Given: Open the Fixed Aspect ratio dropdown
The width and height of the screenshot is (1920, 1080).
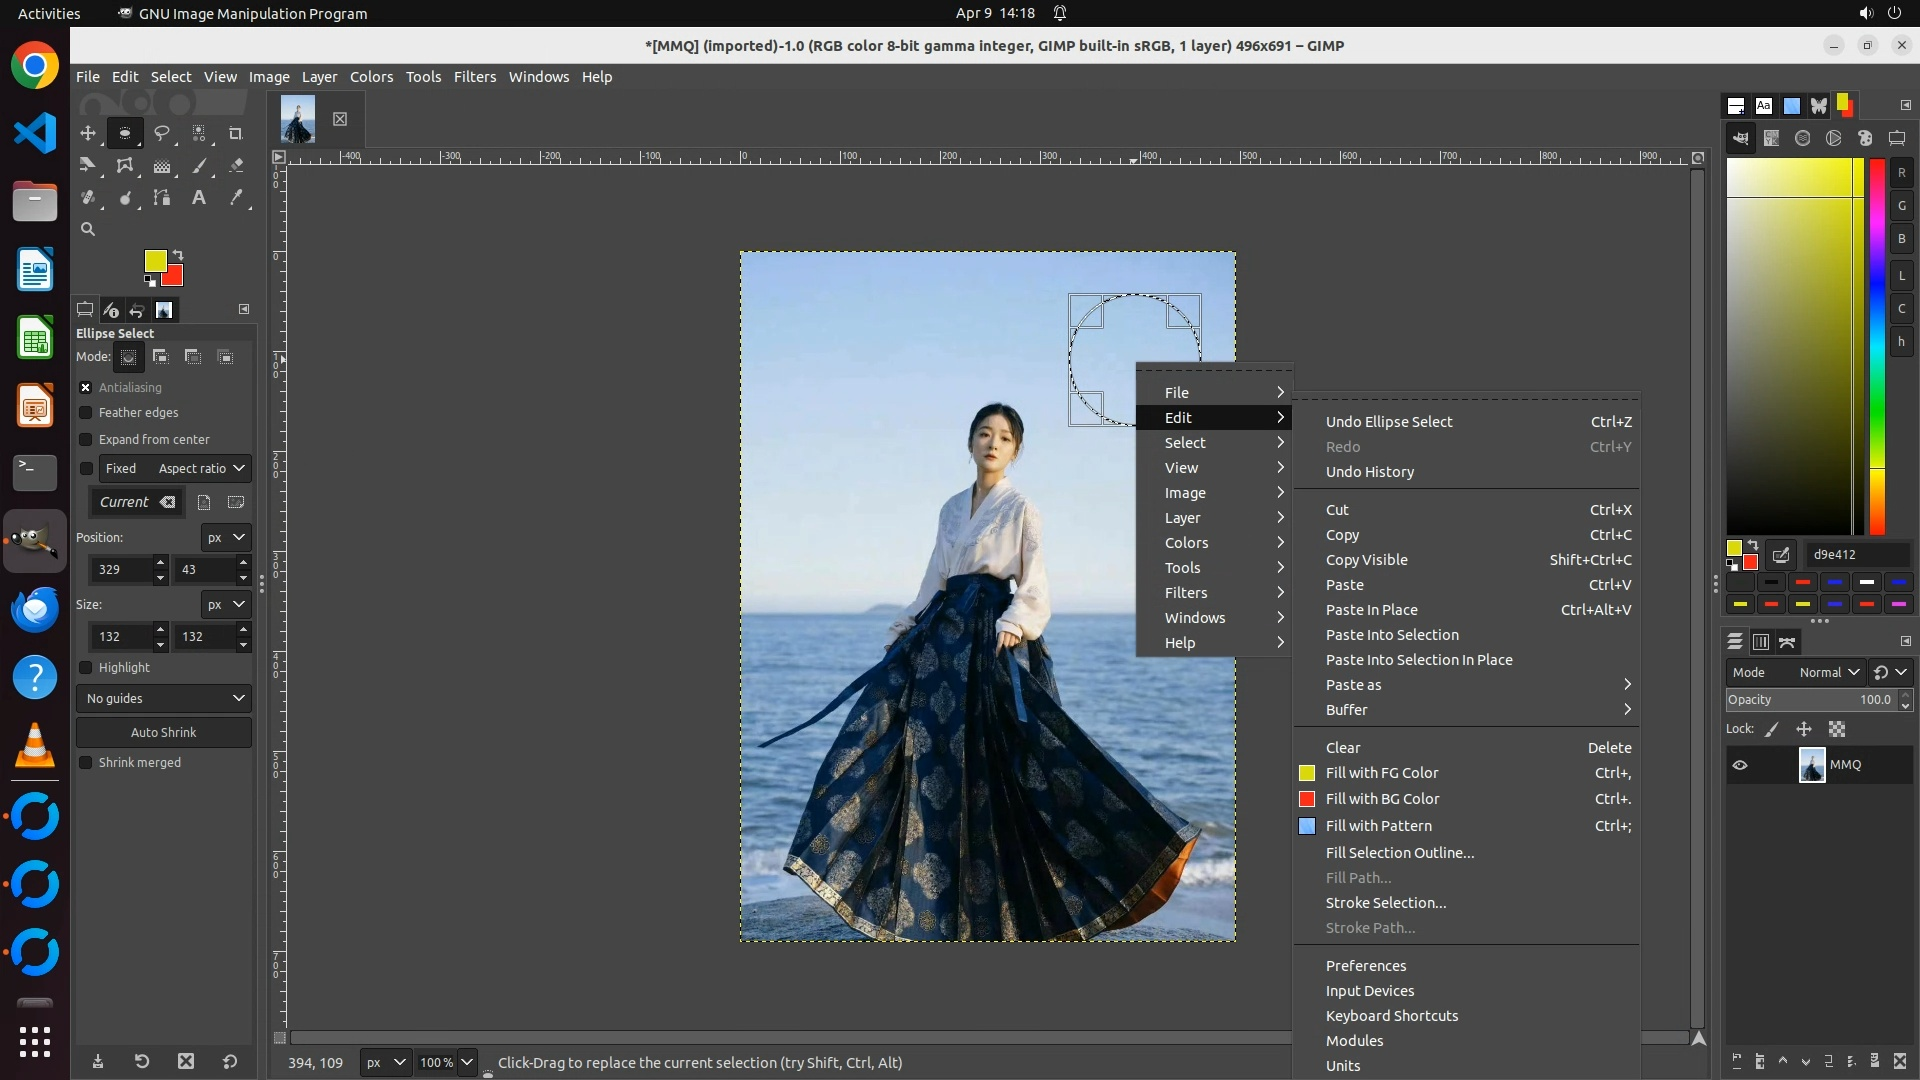Looking at the screenshot, I should pos(202,469).
